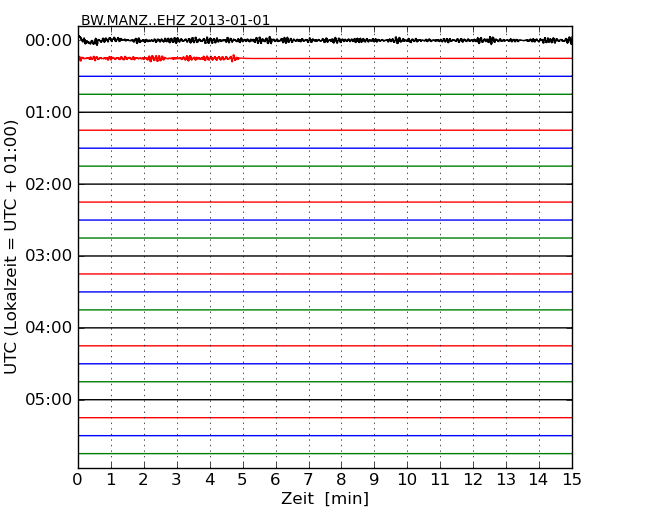Click the plot title BW.MANZ..EHZ 2013-01-01
Viewport: 650px width, 520px height.
coord(175,20)
